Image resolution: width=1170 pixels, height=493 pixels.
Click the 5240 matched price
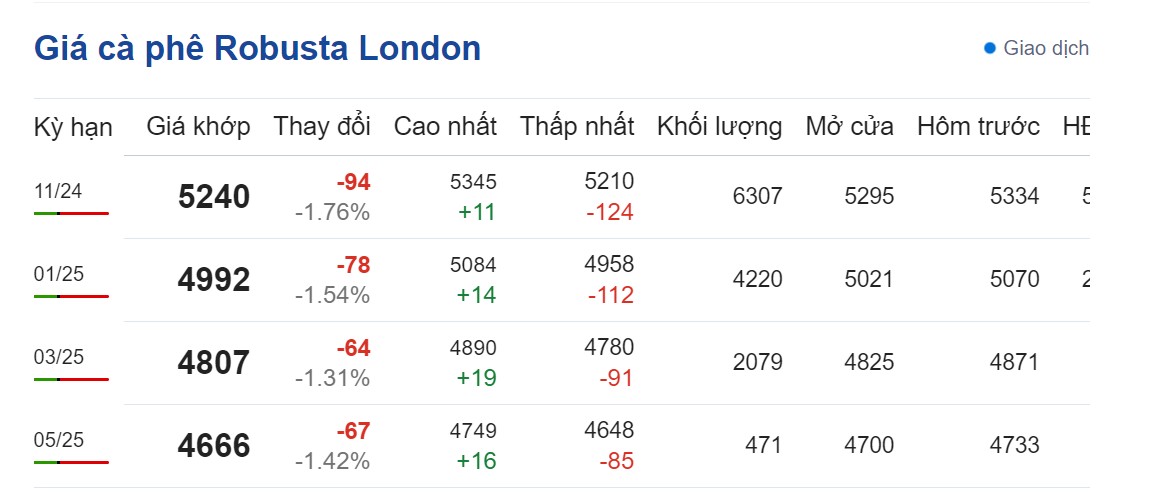point(214,197)
